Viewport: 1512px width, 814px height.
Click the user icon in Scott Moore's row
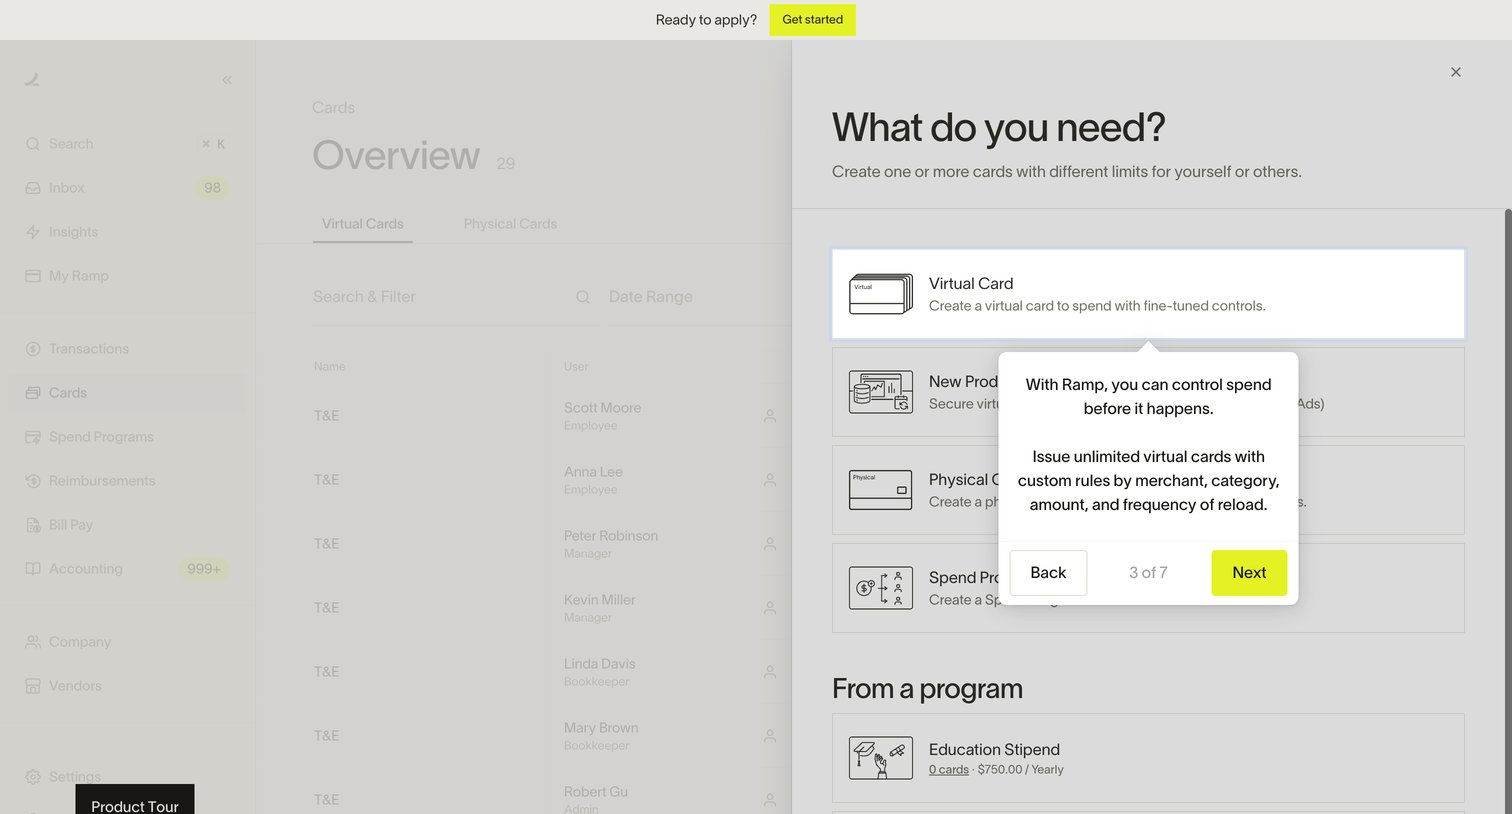point(770,415)
